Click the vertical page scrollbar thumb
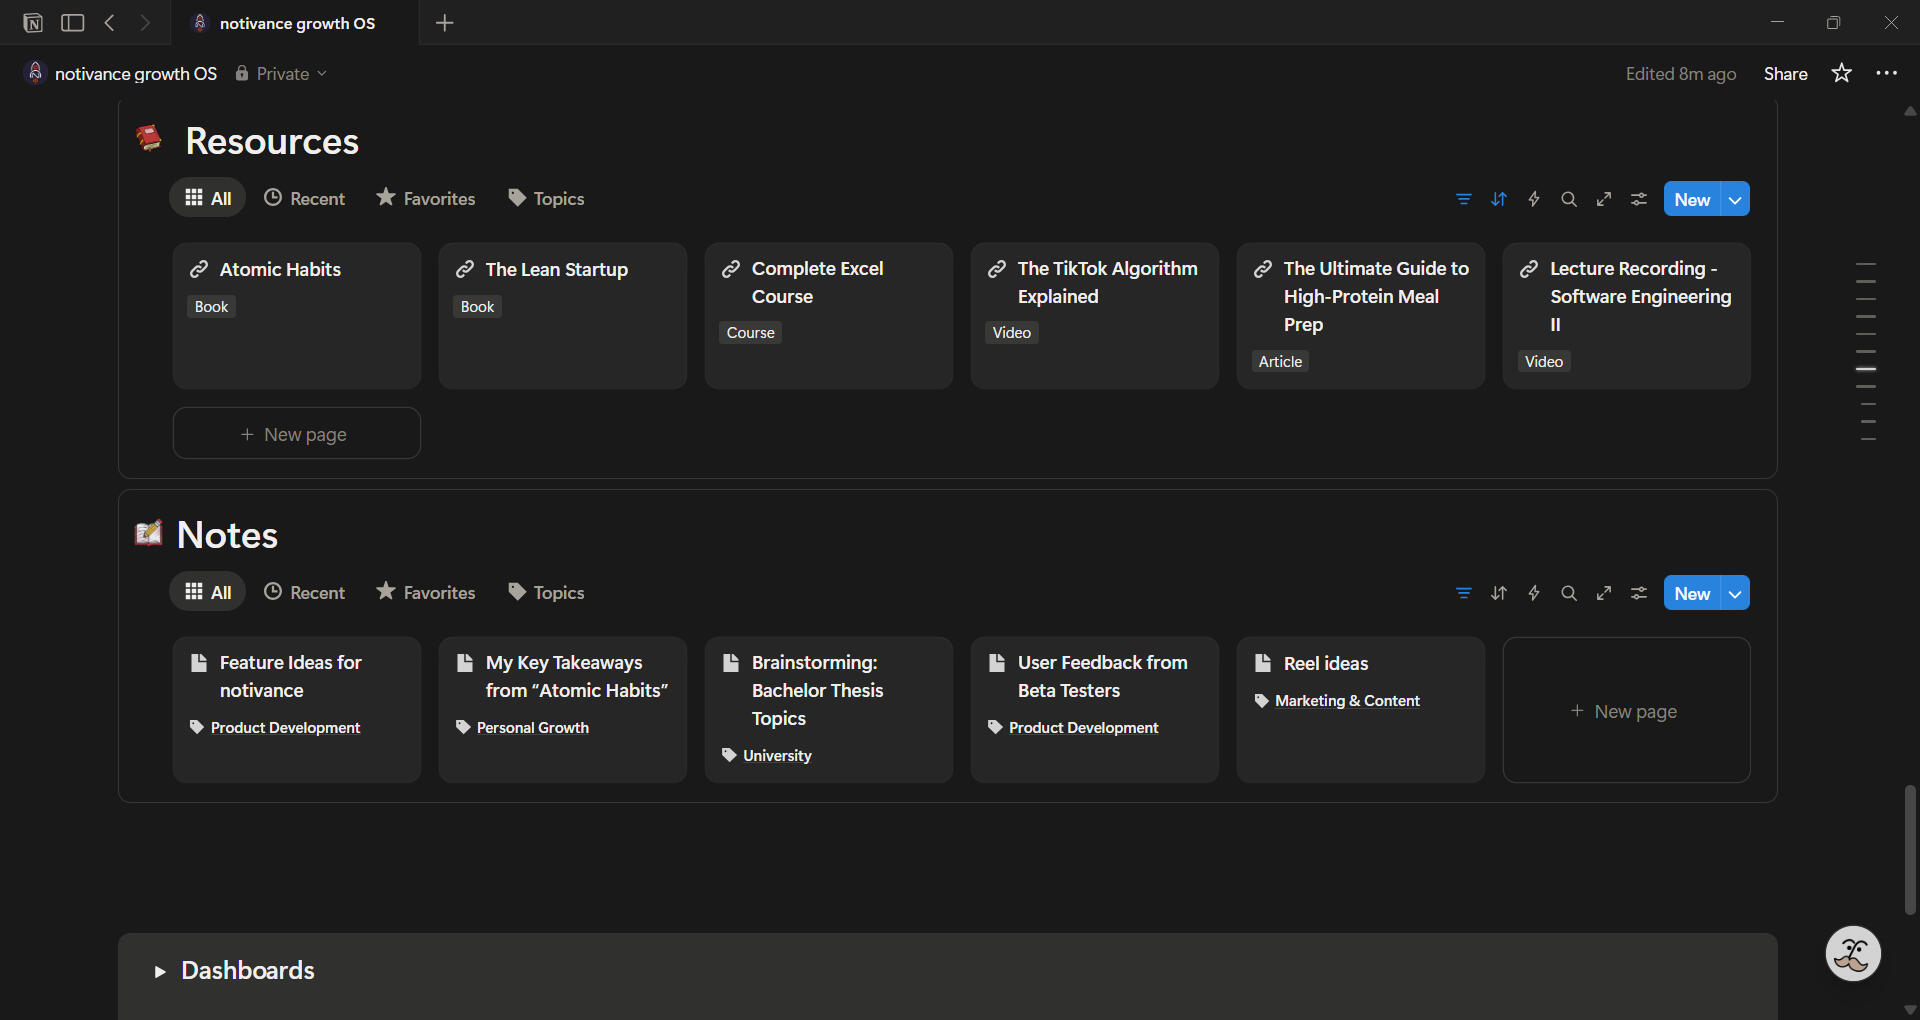The width and height of the screenshot is (1920, 1020). point(1910,850)
